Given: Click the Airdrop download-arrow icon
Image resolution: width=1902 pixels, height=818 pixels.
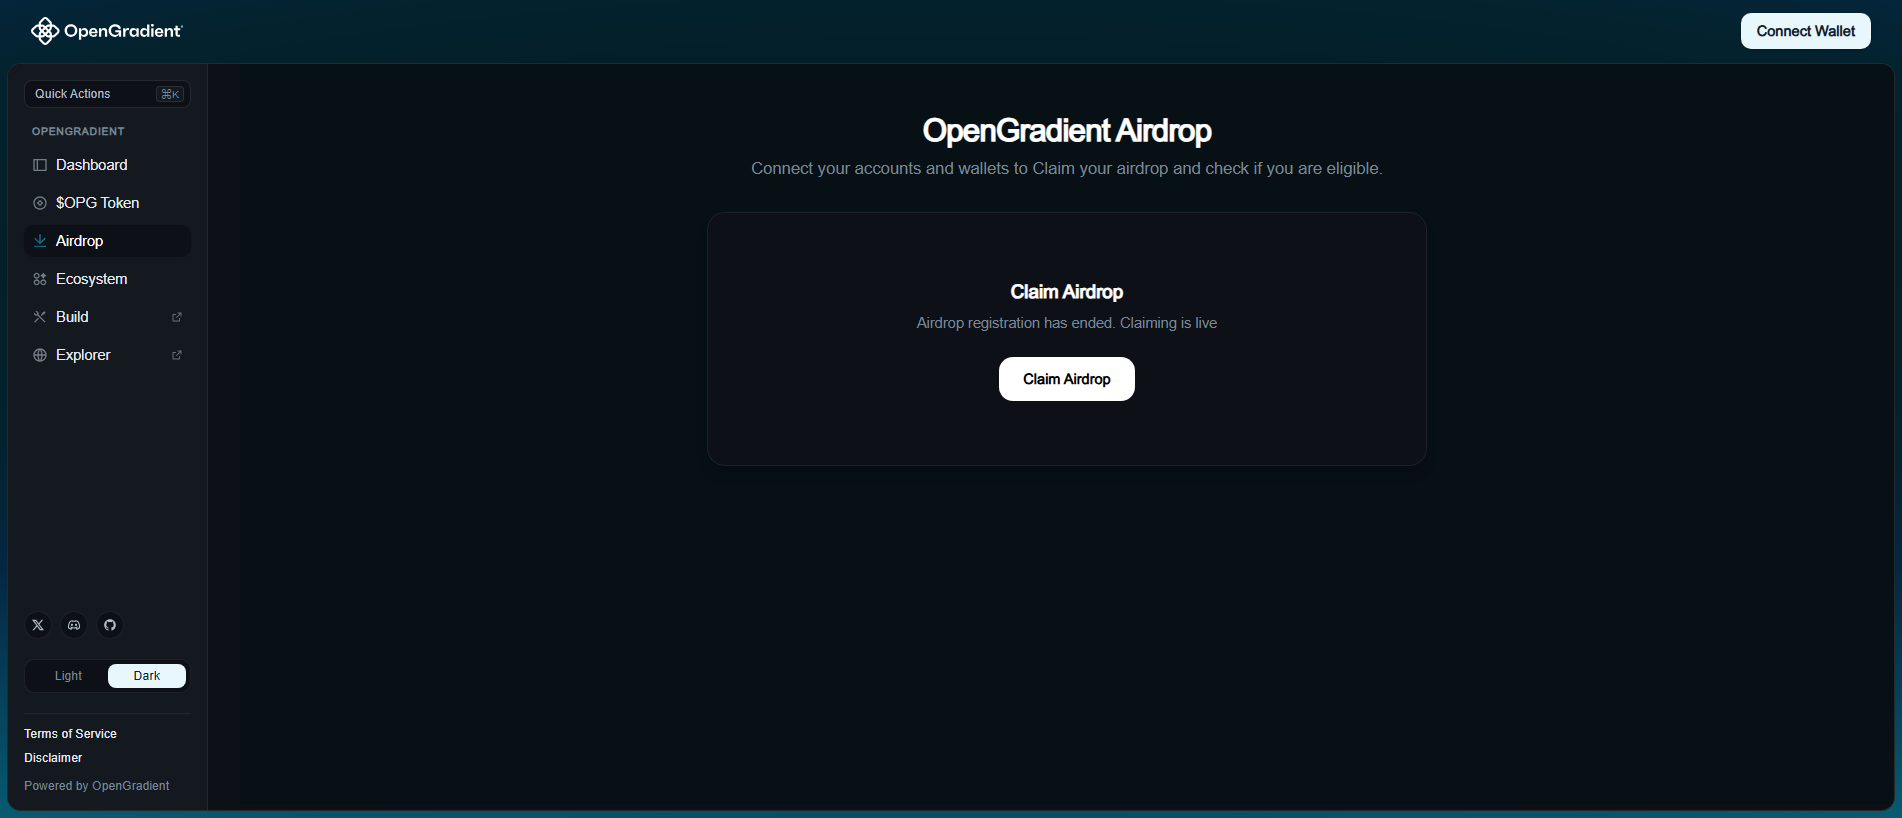Looking at the screenshot, I should (40, 241).
